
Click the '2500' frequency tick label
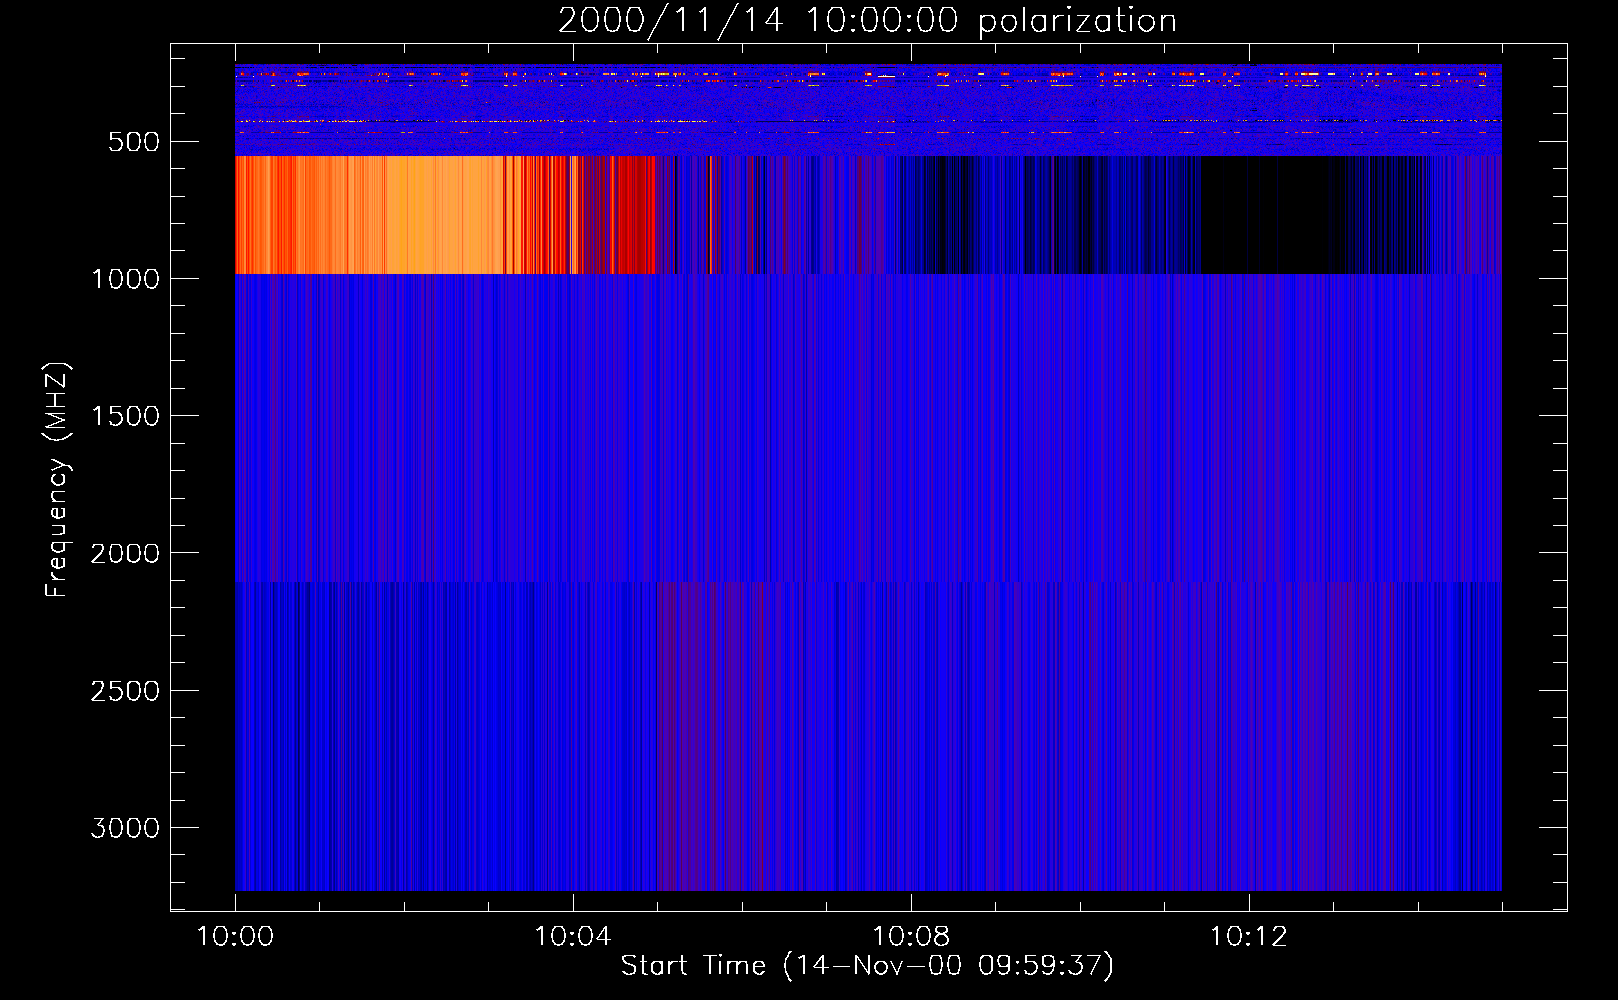click(x=125, y=691)
